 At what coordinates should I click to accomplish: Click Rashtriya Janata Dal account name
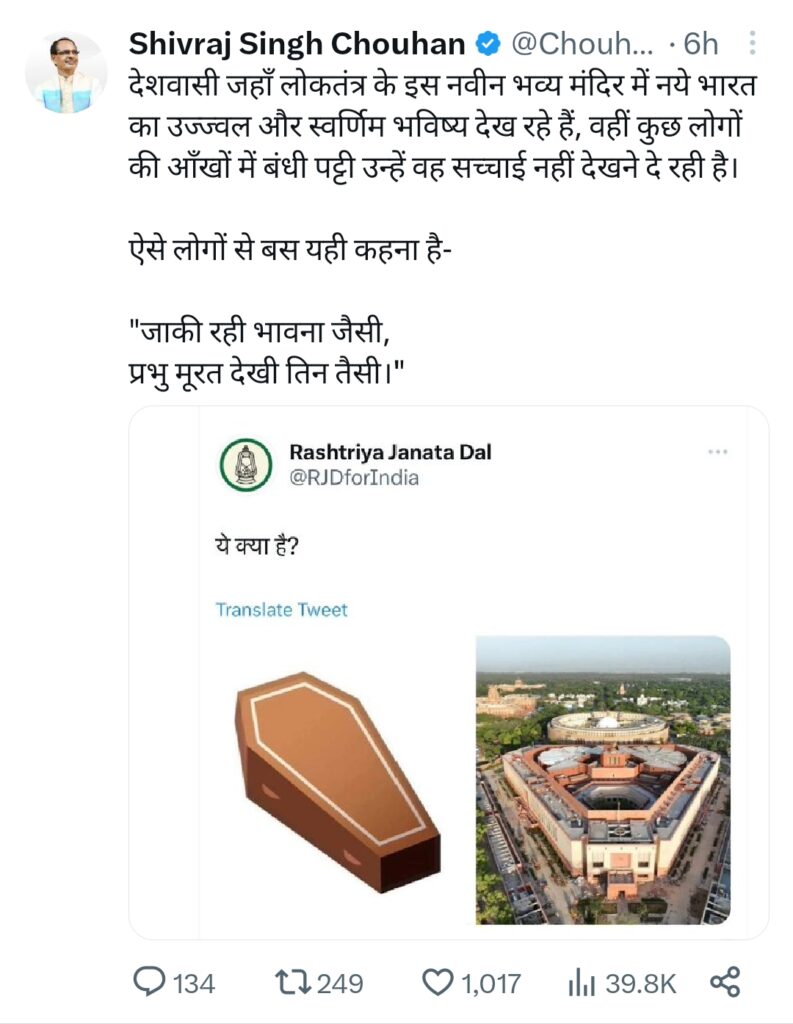(389, 452)
